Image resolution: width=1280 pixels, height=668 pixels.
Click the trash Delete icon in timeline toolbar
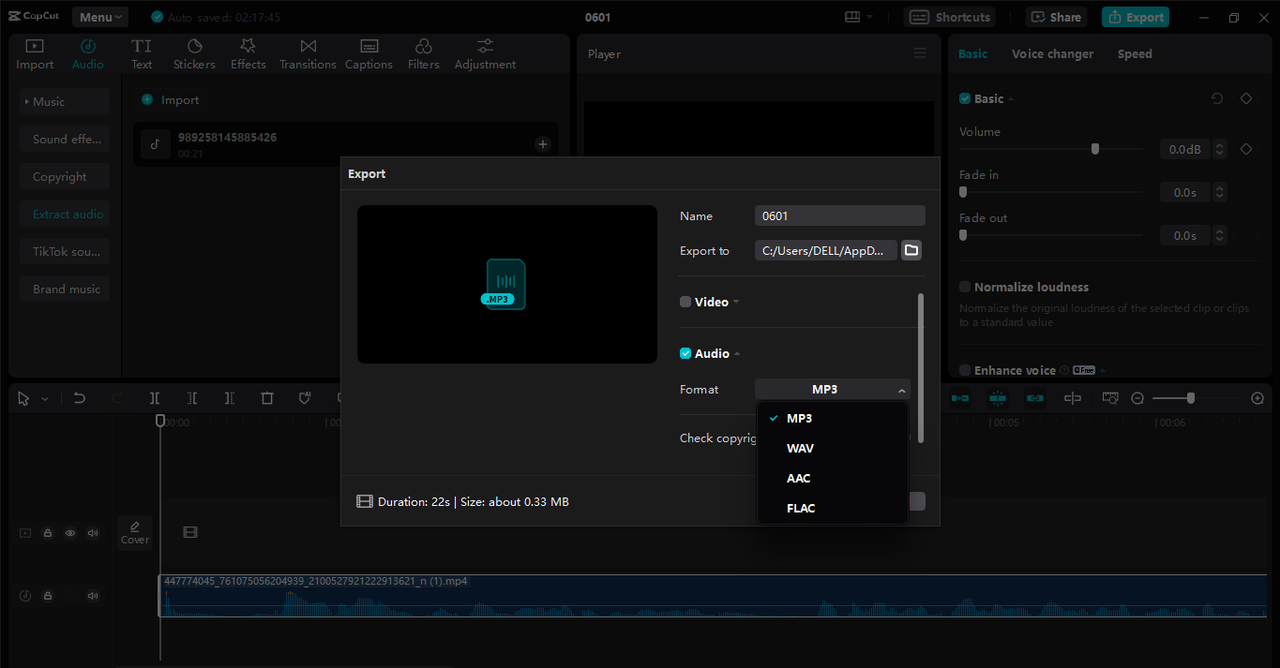coord(267,398)
